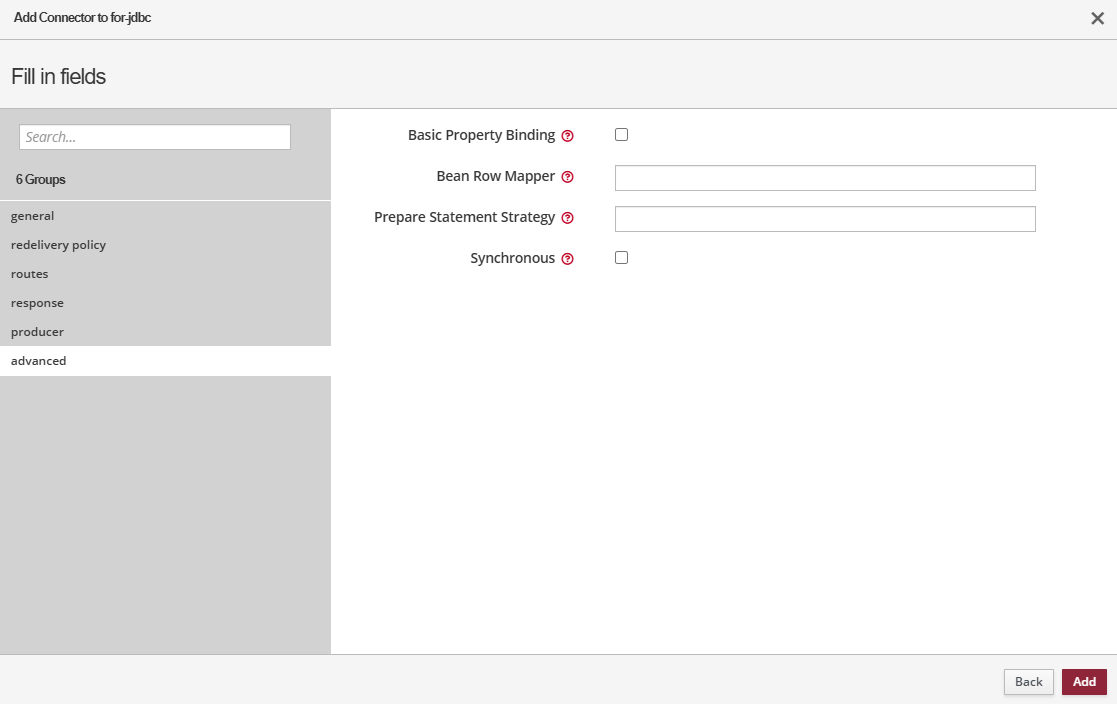
Task: Show help tooltip for Synchronous option
Action: 567,259
